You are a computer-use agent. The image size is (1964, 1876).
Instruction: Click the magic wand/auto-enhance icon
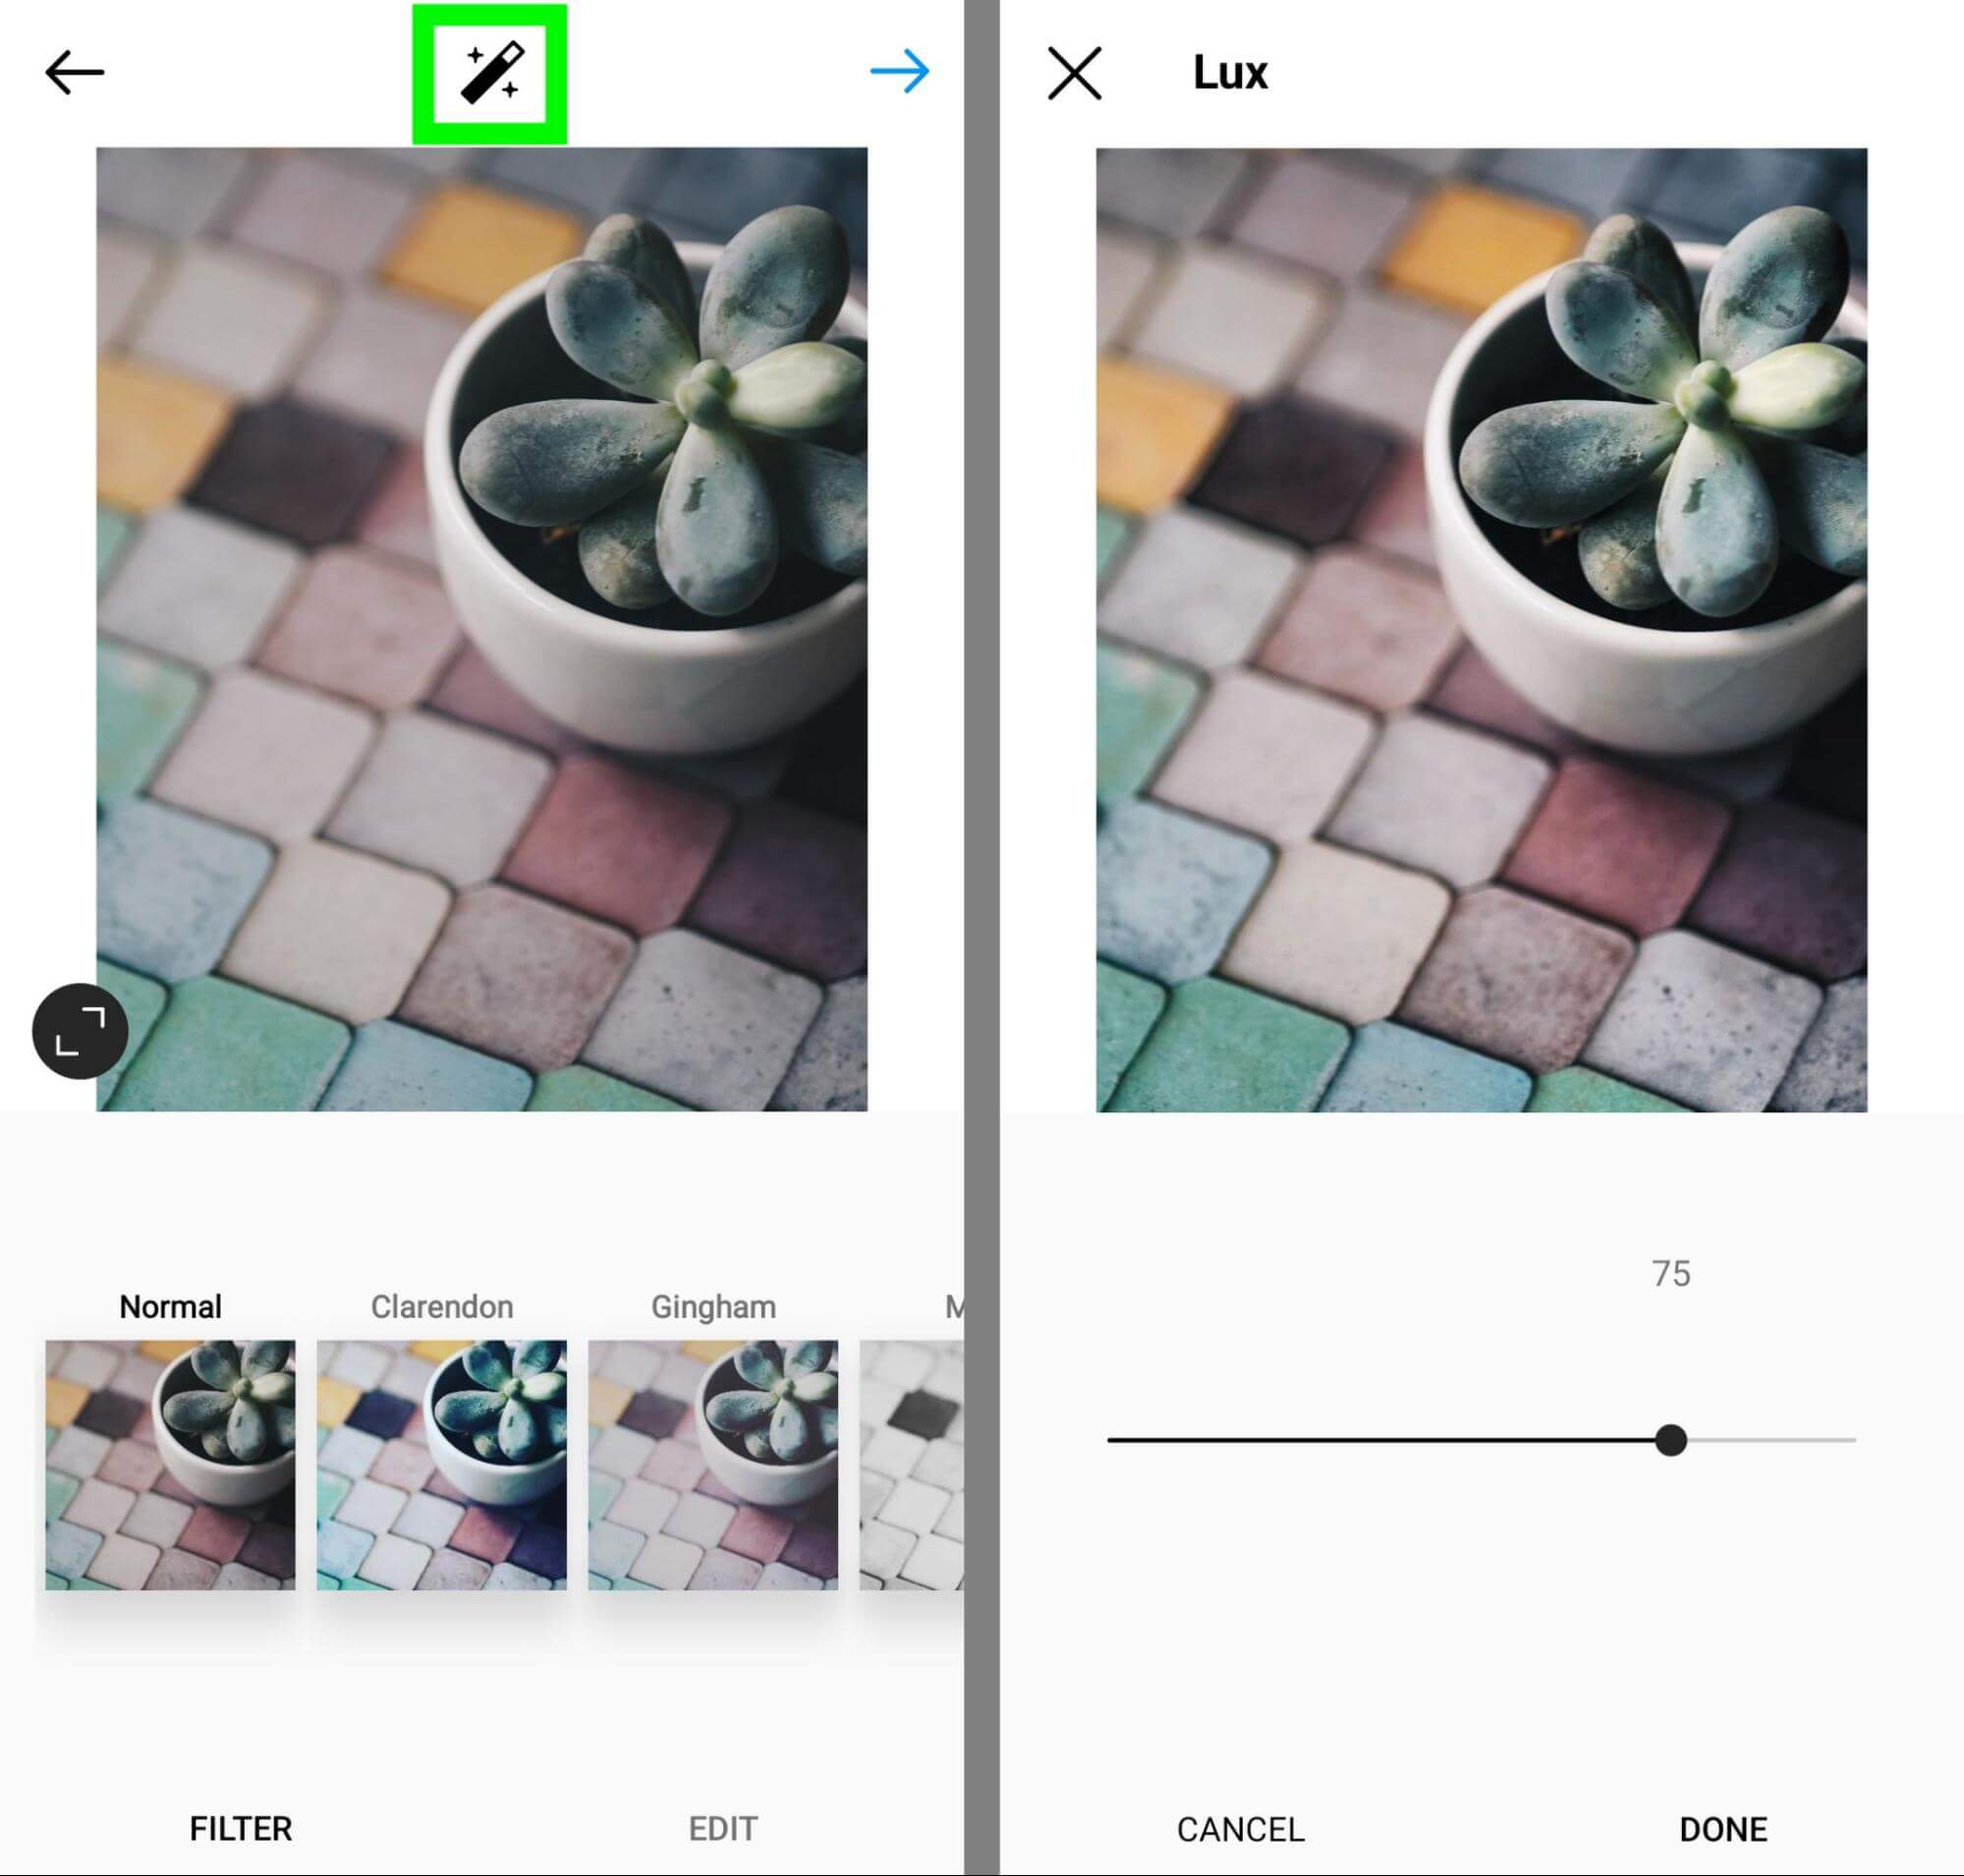tap(489, 72)
